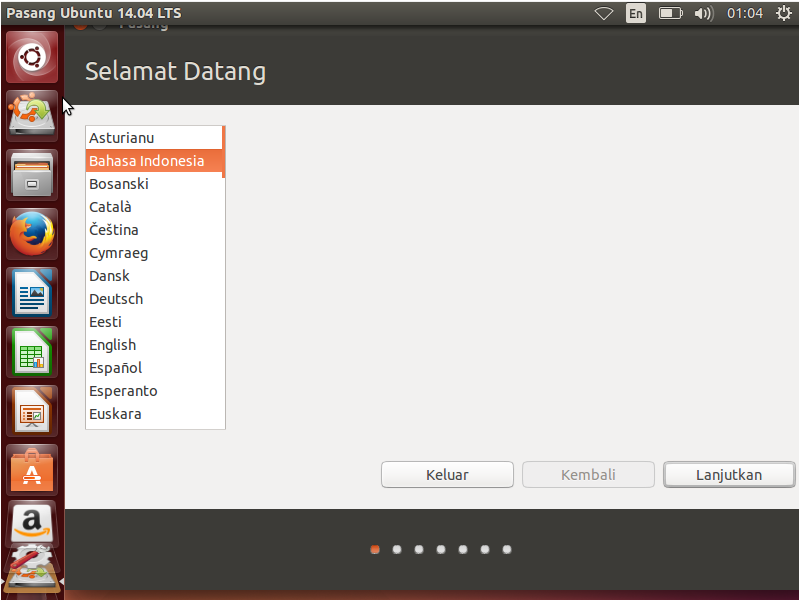Click the Kembali button
Viewport: 800px width, 601px height.
(588, 474)
